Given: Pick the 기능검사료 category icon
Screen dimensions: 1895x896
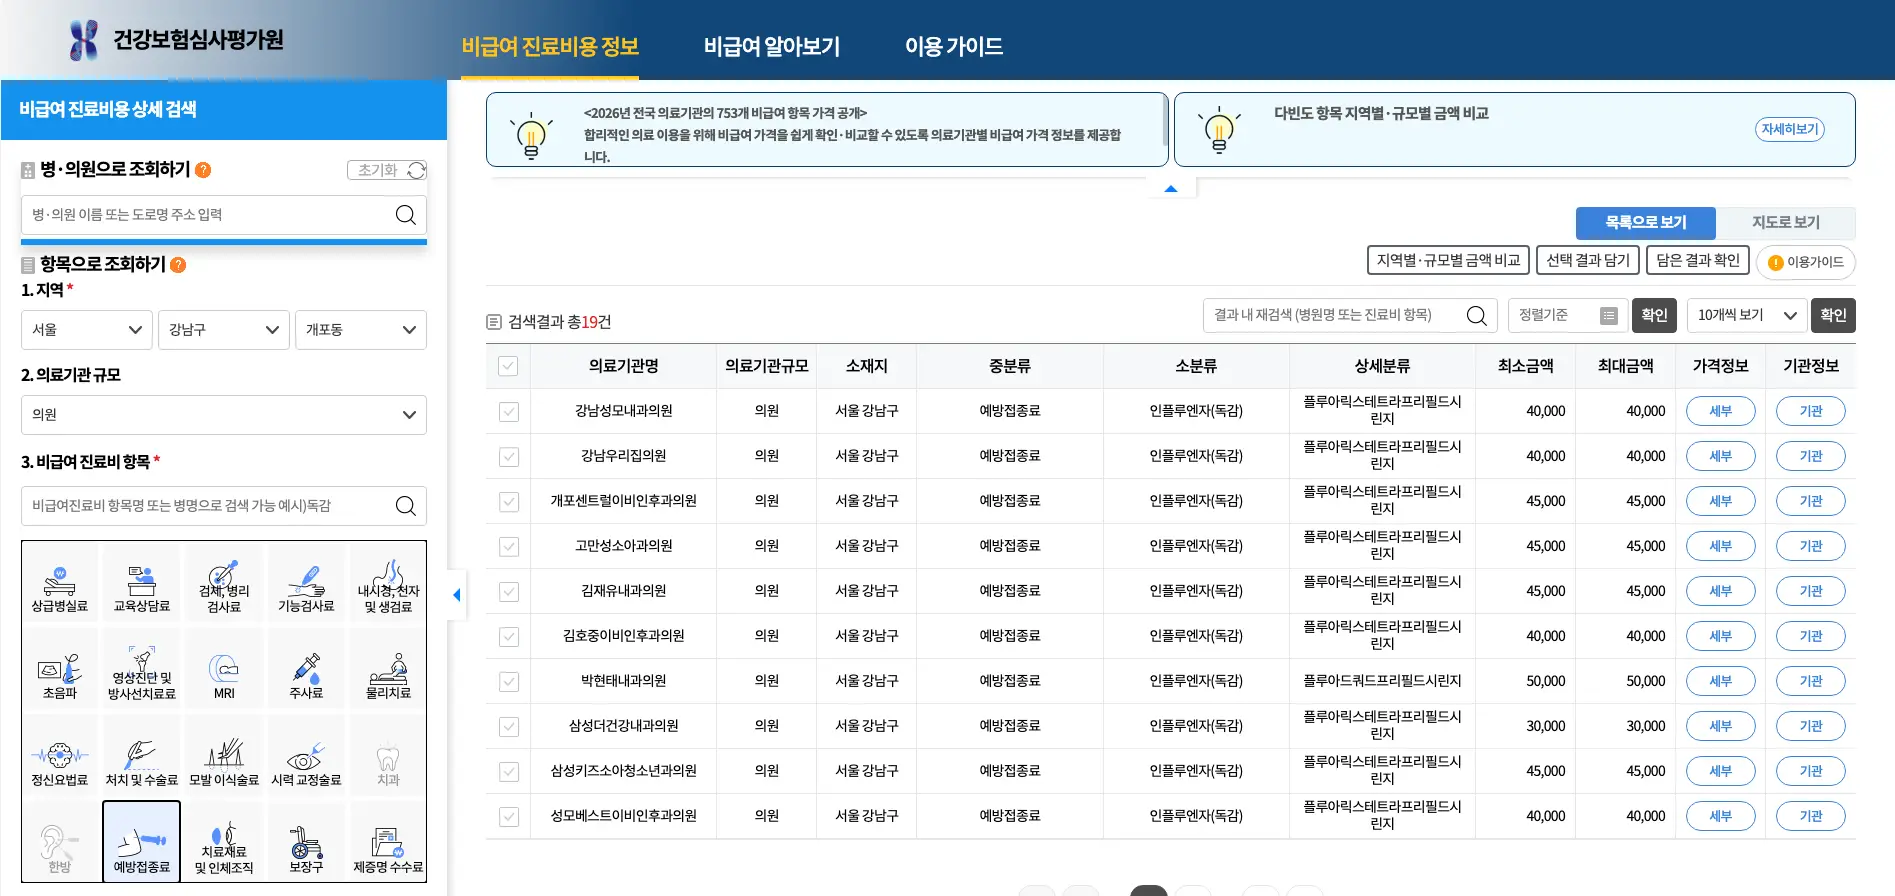Looking at the screenshot, I should (306, 582).
